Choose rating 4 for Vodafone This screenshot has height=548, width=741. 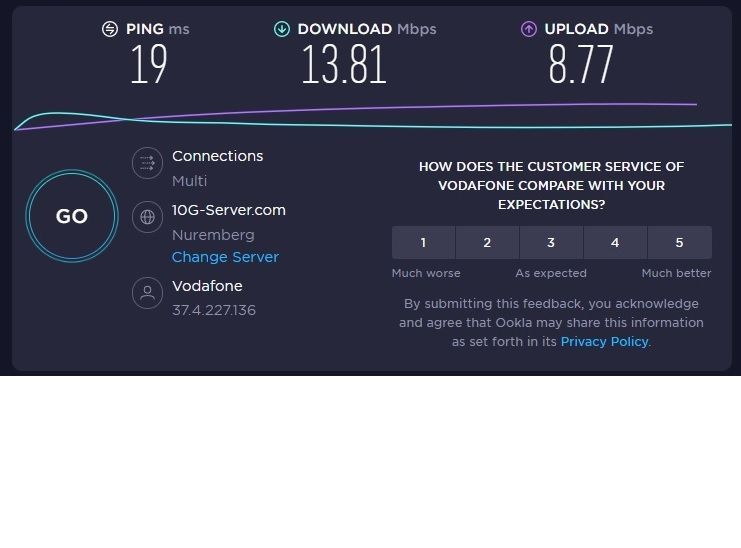615,242
